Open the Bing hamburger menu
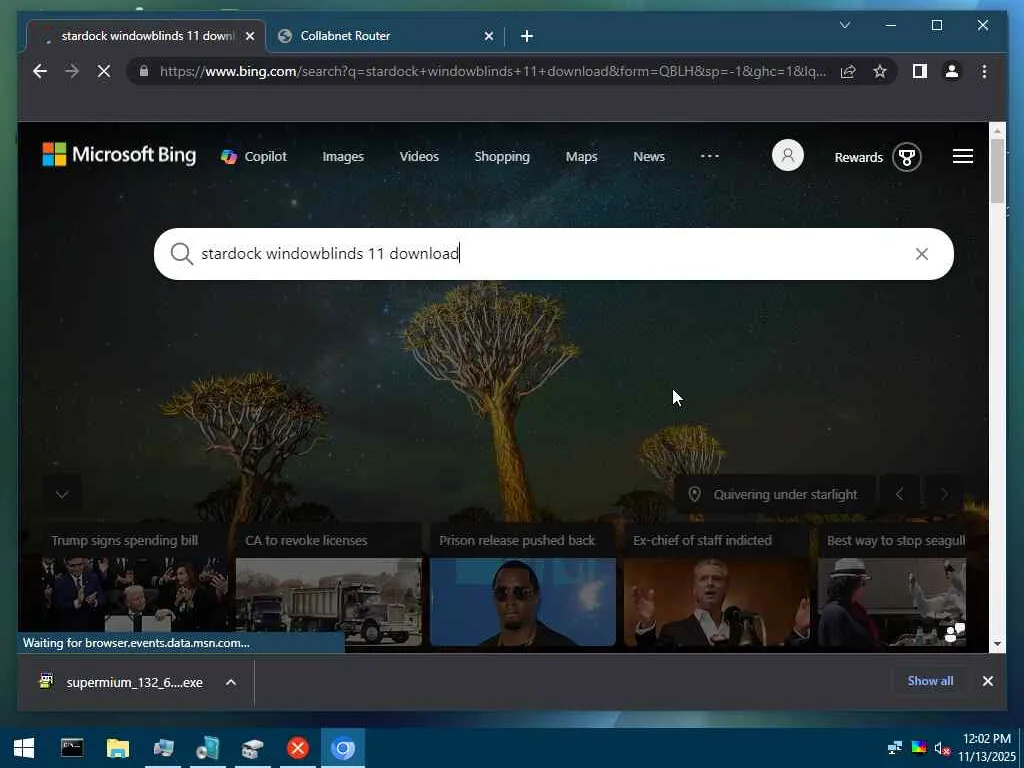The height and width of the screenshot is (768, 1024). [x=963, y=156]
